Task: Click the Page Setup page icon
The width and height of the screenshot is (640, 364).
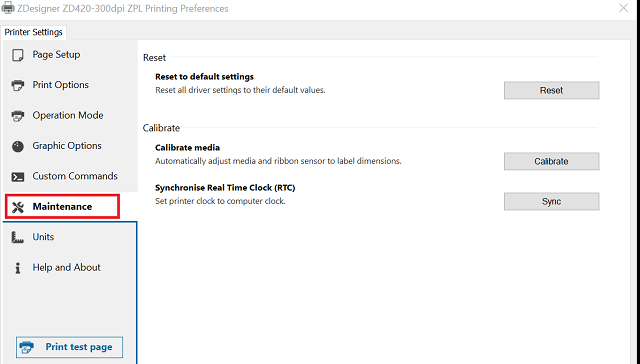Action: 18,55
